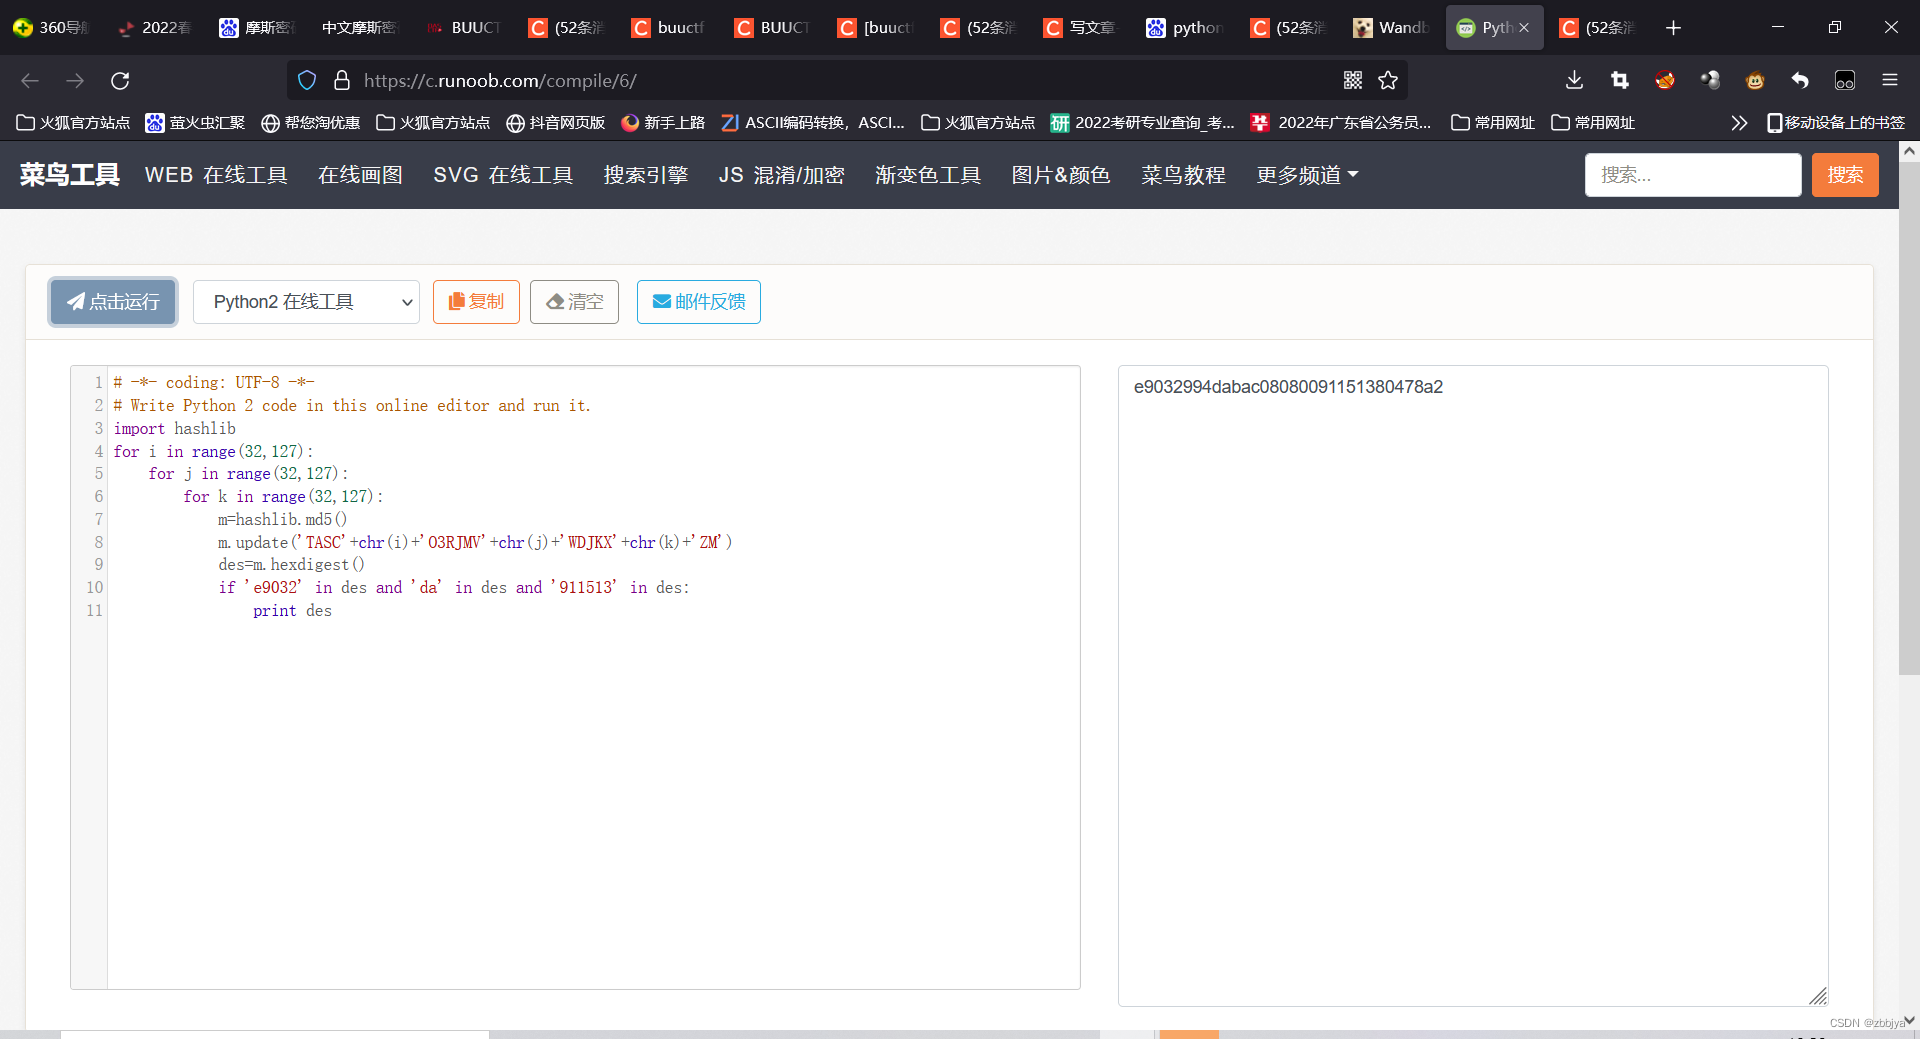Image resolution: width=1920 pixels, height=1039 pixels.
Task: Open the mobile bookmarks folder (移动设备上的书签)
Action: pyautogui.click(x=1836, y=123)
